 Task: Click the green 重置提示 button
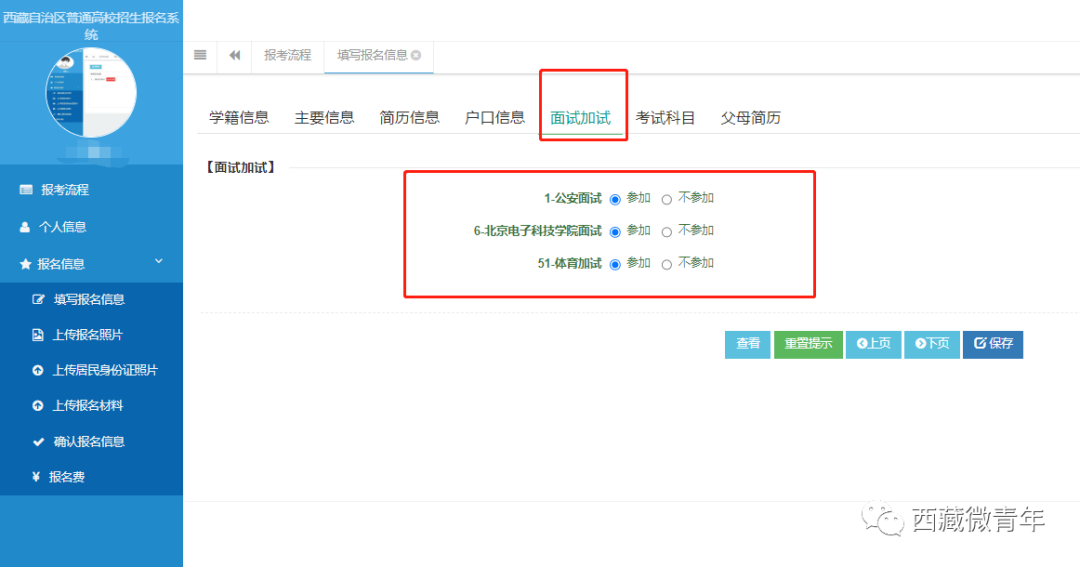pos(808,344)
